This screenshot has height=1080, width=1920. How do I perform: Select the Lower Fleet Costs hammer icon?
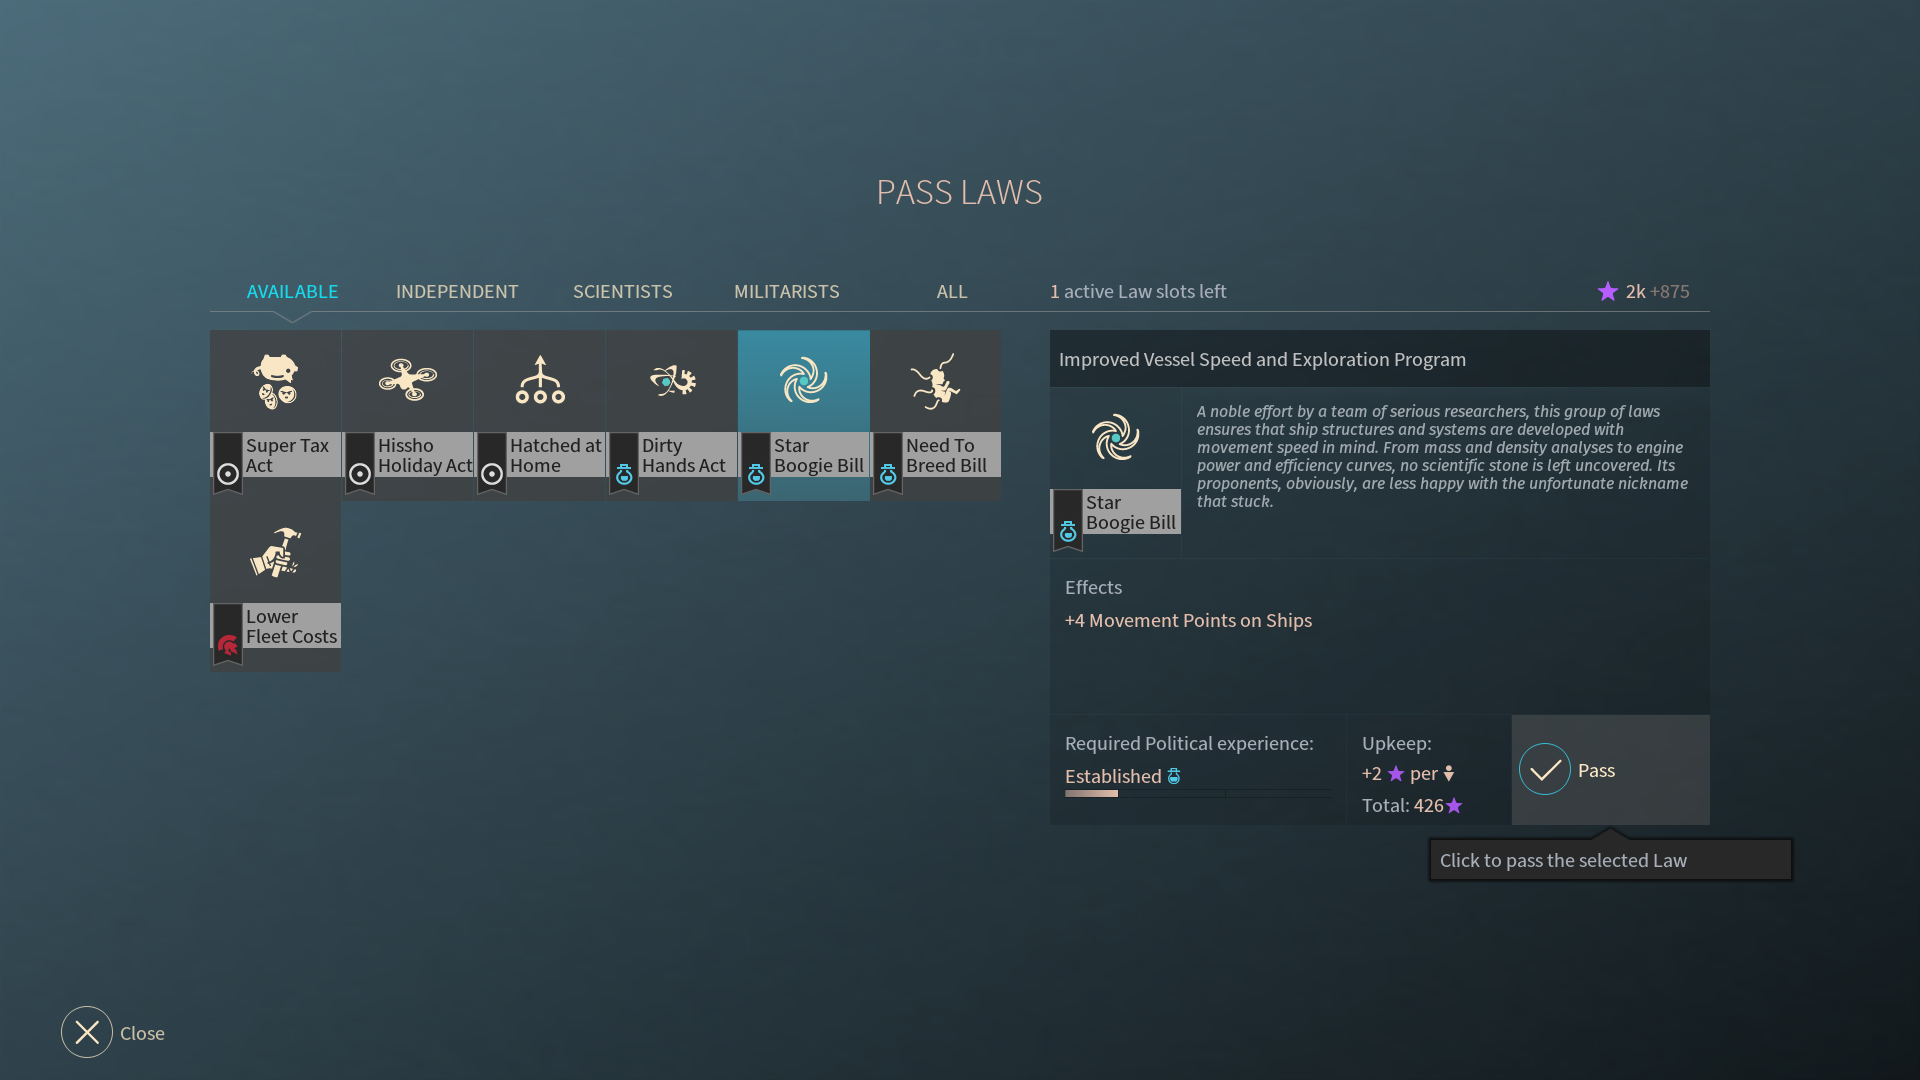[x=275, y=552]
